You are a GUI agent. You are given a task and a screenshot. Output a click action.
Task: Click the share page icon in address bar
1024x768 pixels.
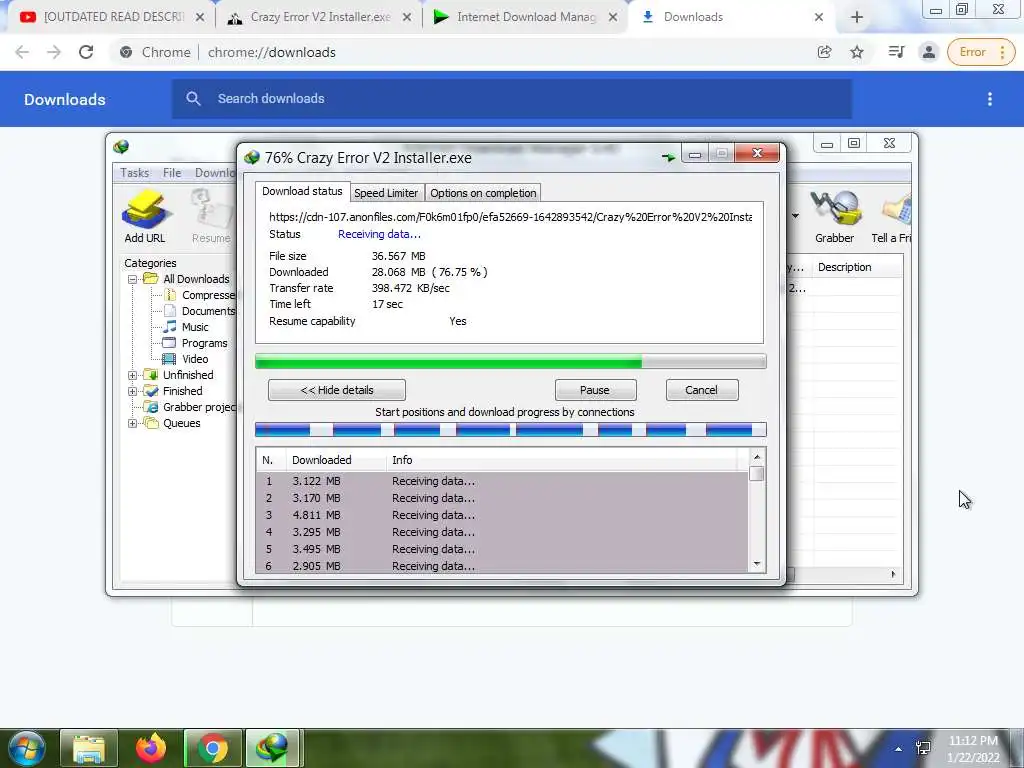tap(825, 52)
